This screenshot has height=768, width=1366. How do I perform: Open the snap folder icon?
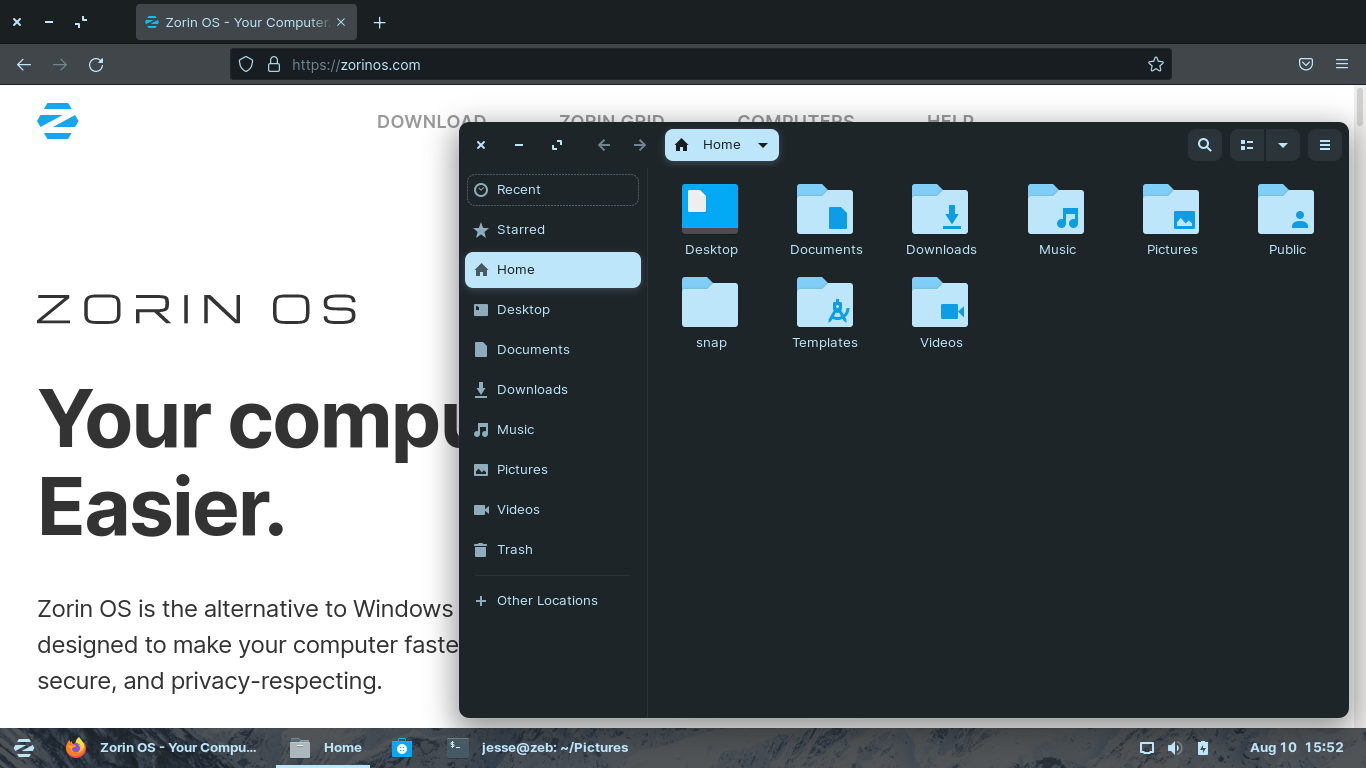pos(710,302)
